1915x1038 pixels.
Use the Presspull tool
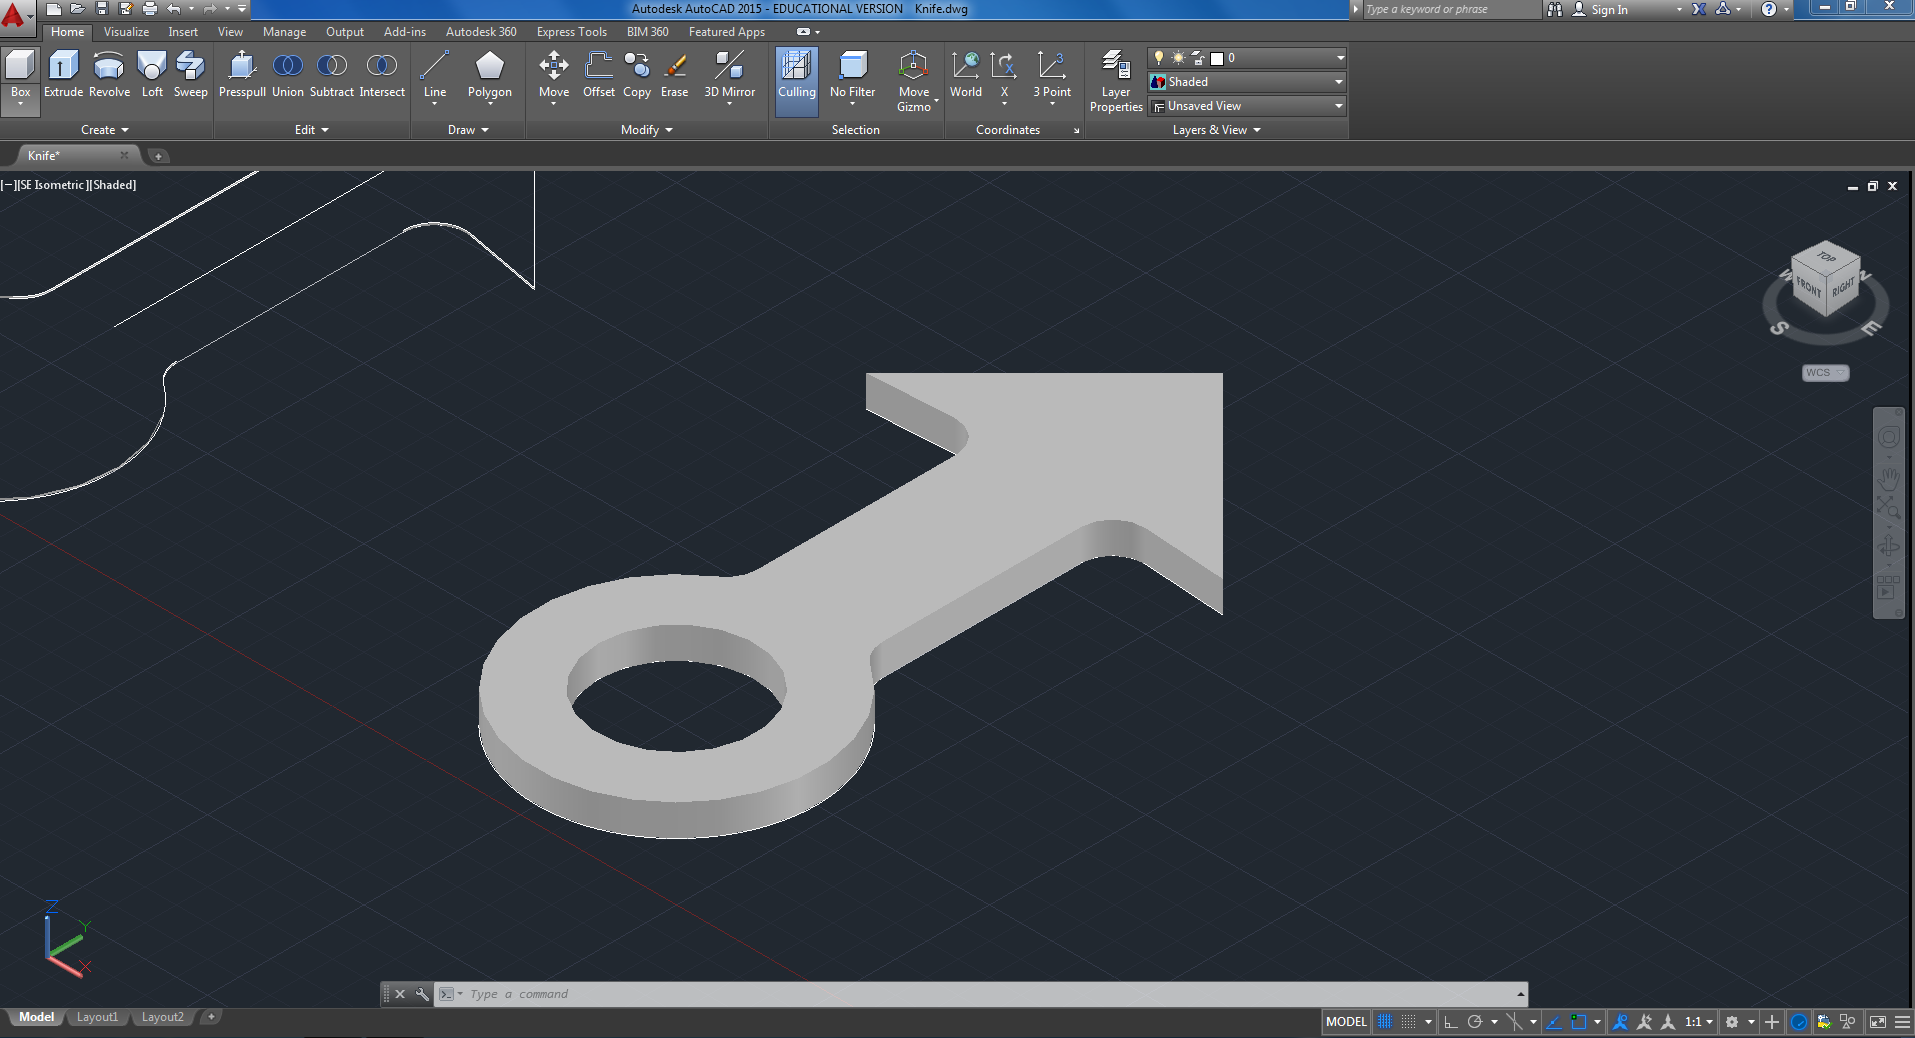(x=242, y=74)
